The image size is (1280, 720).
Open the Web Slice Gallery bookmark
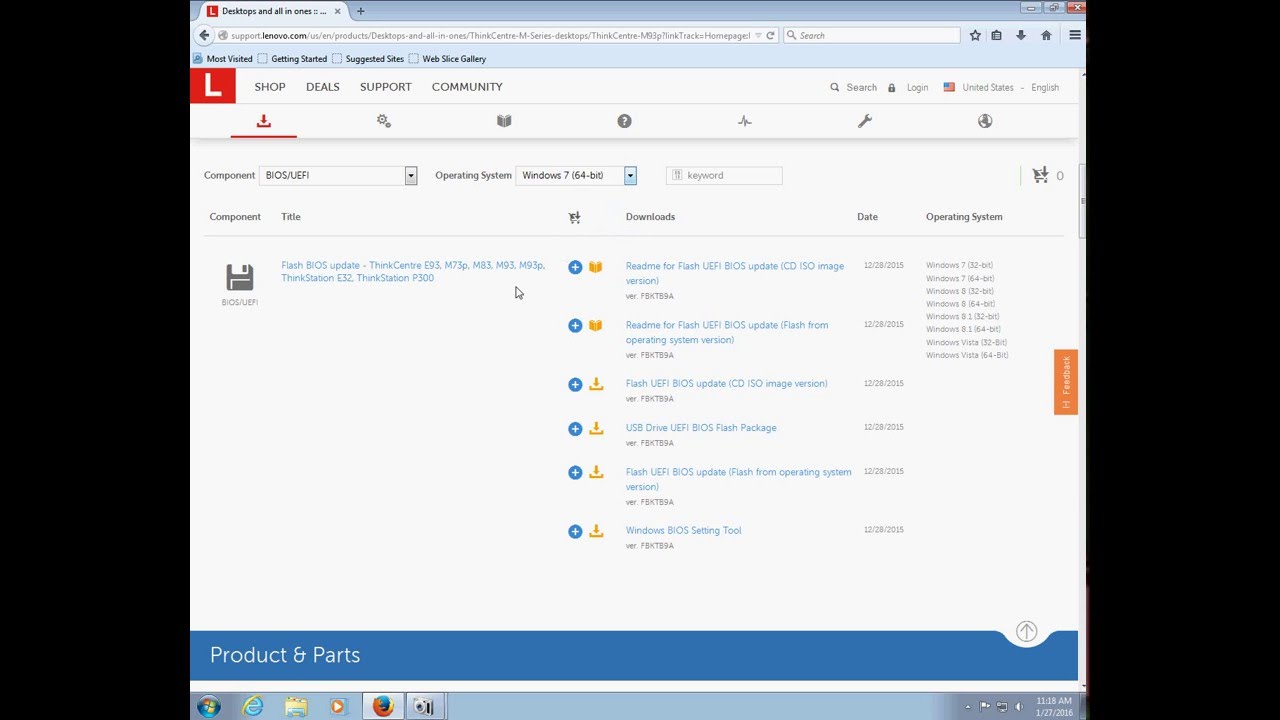[x=447, y=59]
